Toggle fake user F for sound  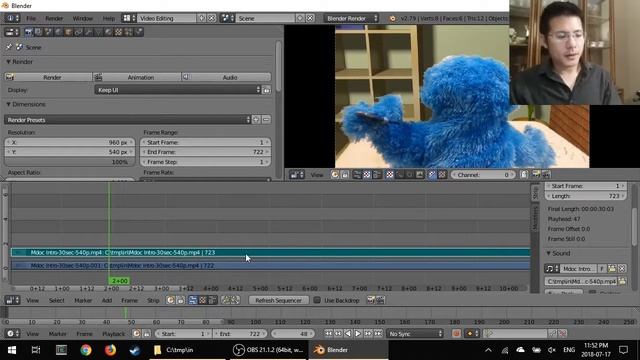(x=602, y=269)
